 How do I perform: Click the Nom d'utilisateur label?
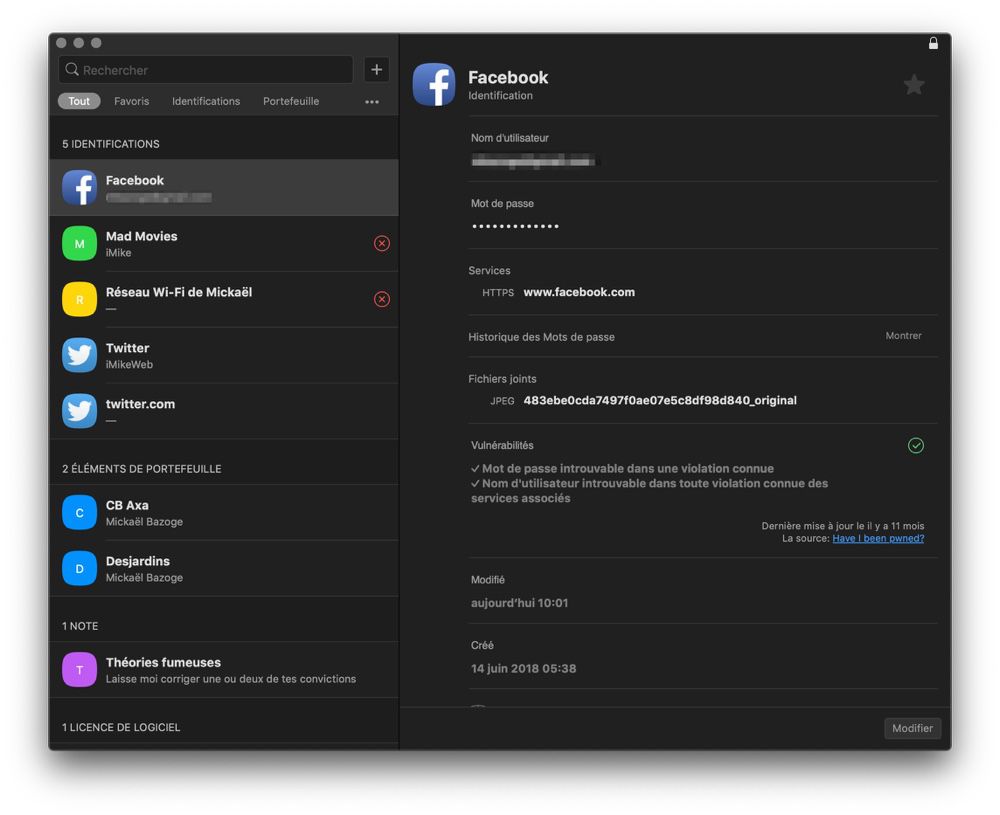click(x=510, y=138)
